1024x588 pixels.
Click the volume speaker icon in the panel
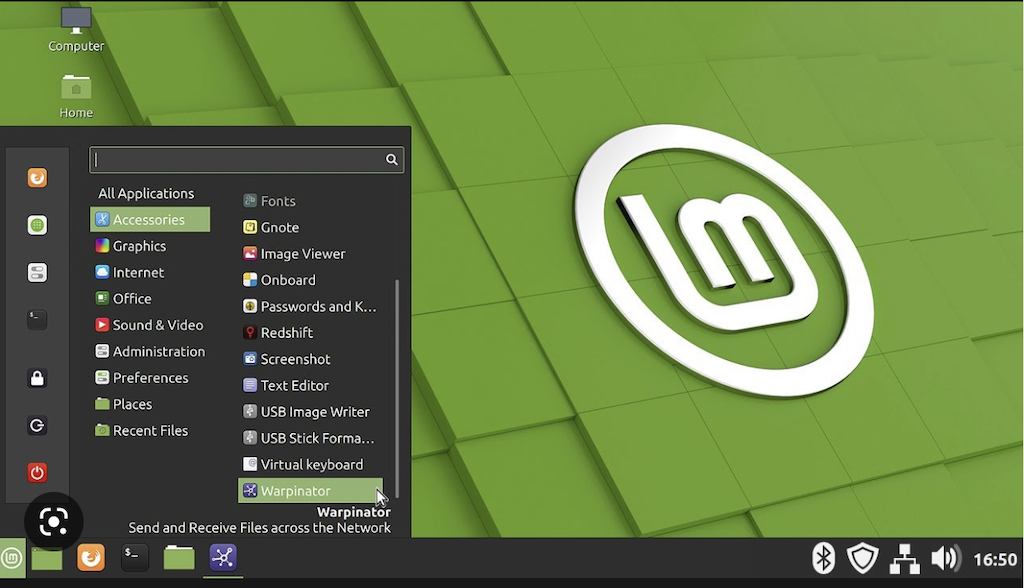coord(944,558)
